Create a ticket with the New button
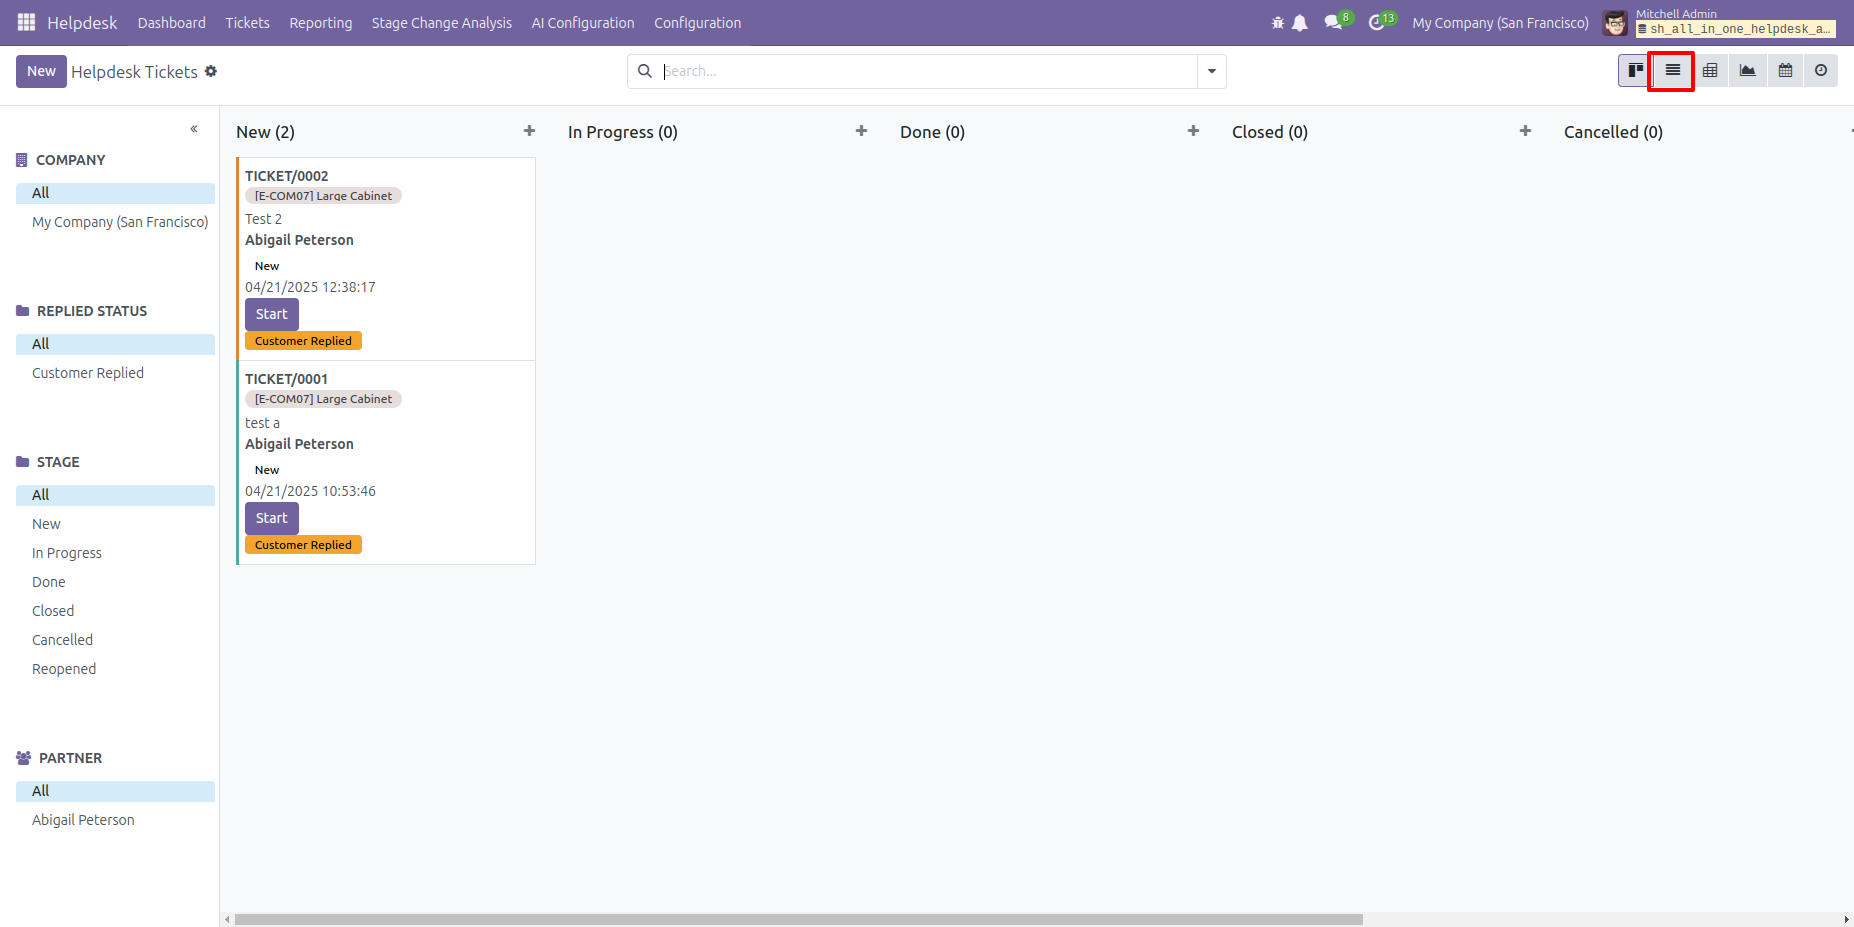 click(x=41, y=71)
